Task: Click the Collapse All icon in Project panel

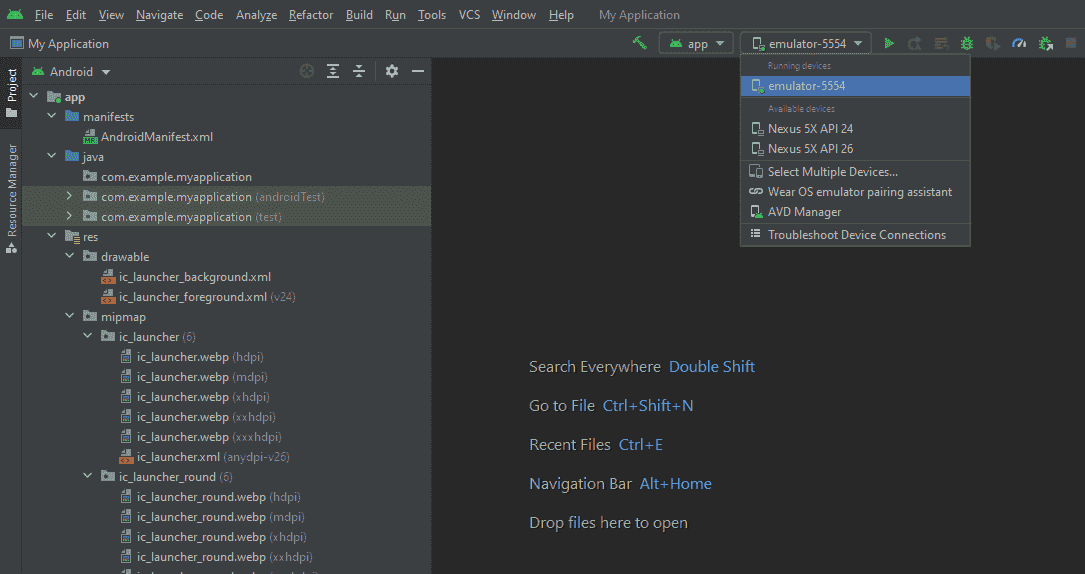Action: 358,71
